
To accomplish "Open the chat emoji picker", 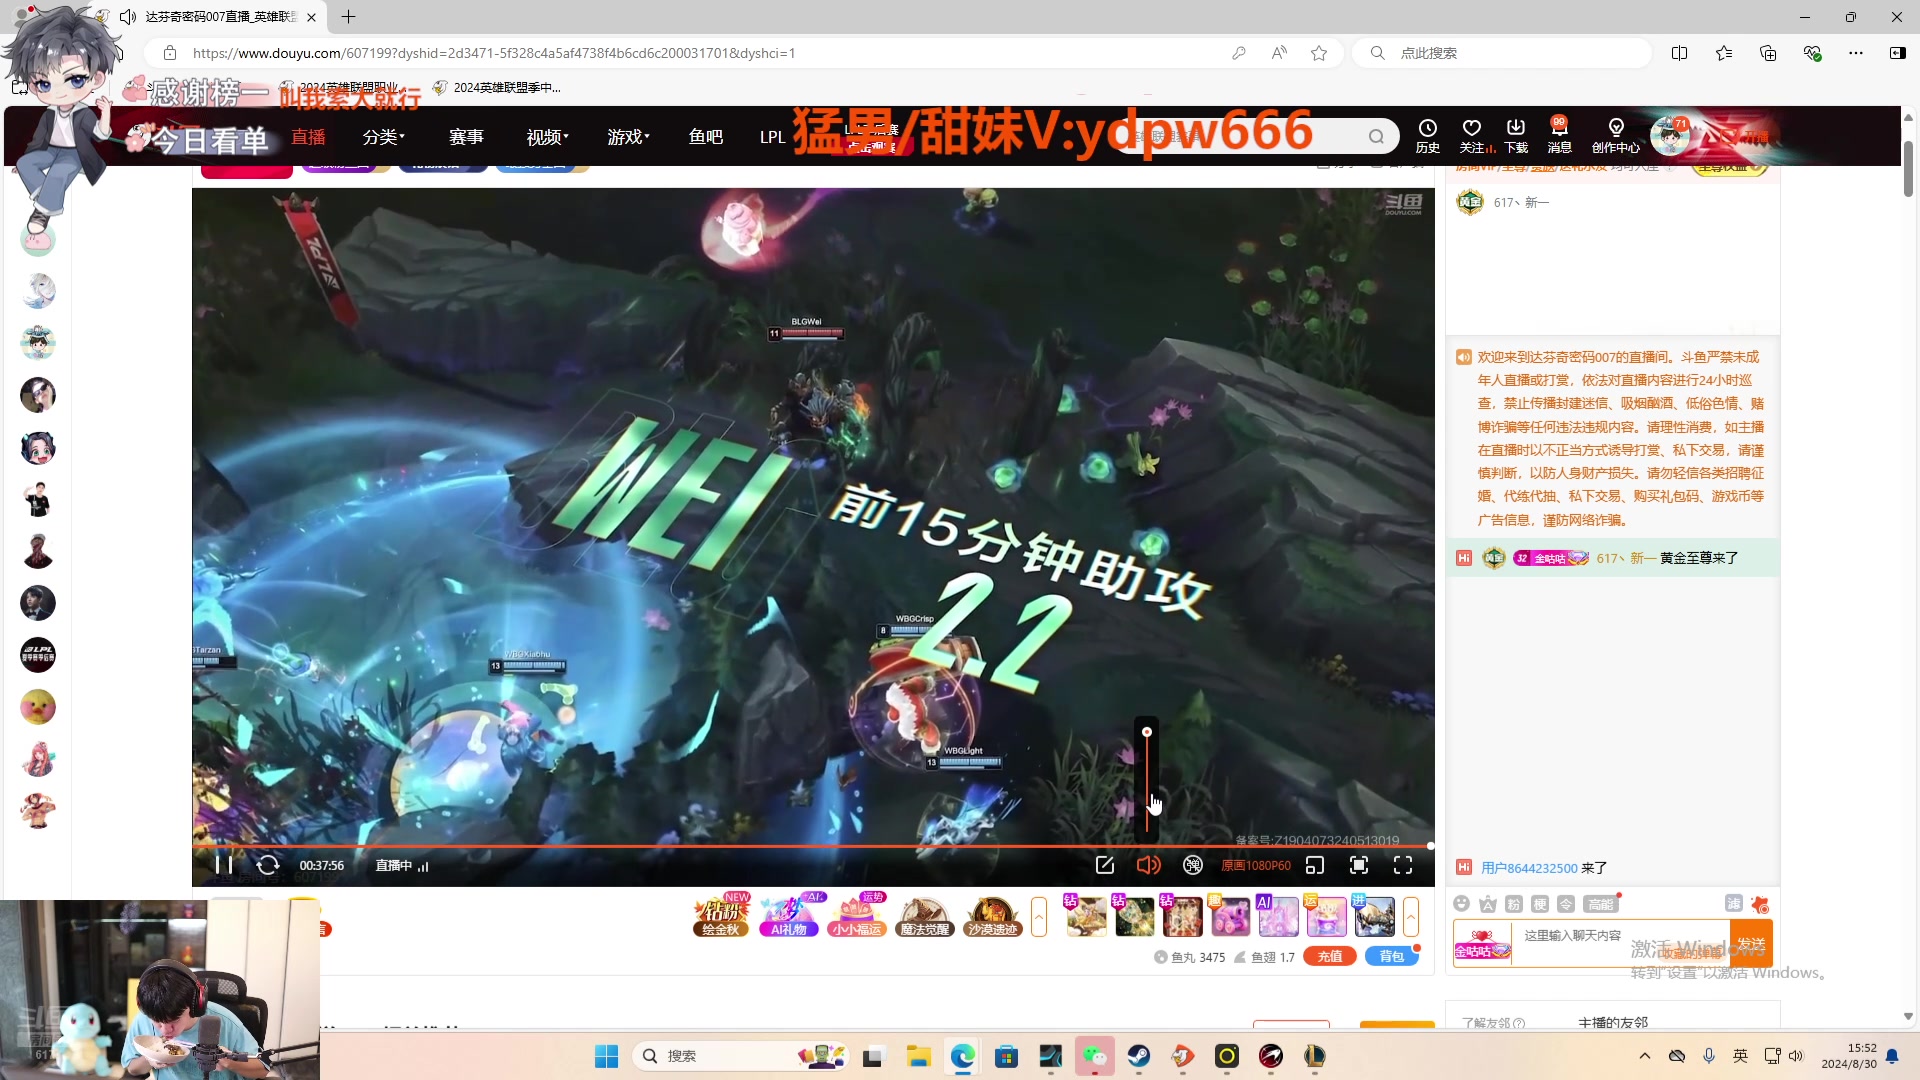I will [1462, 904].
